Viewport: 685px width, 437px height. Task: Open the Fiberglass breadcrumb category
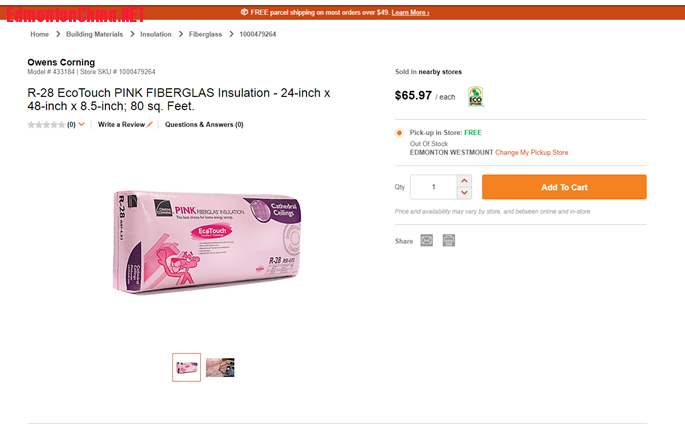tap(205, 34)
